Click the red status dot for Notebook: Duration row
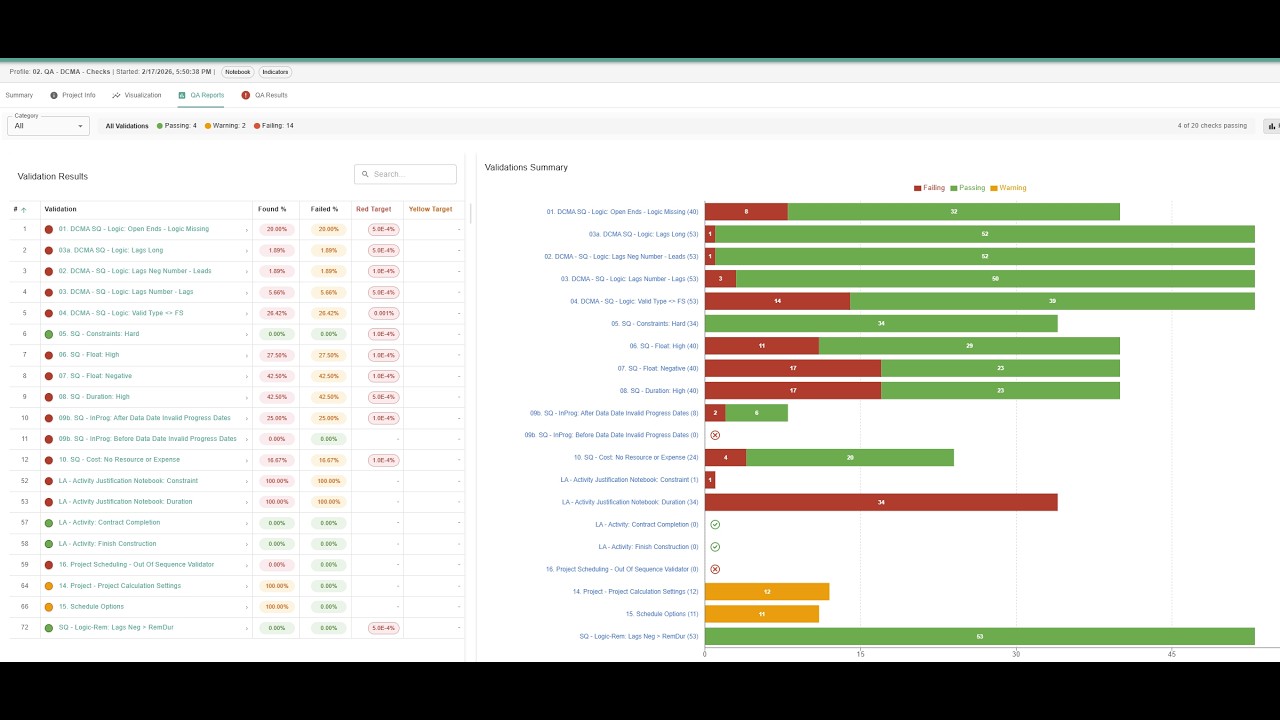This screenshot has height=720, width=1280. pyautogui.click(x=49, y=502)
